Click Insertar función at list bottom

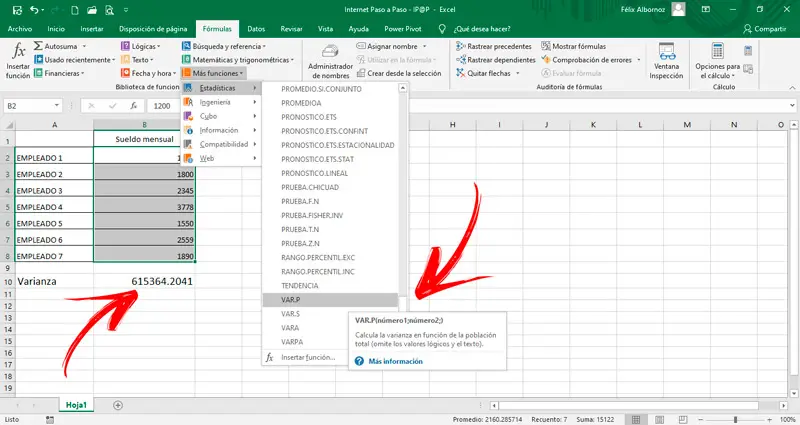[306, 357]
